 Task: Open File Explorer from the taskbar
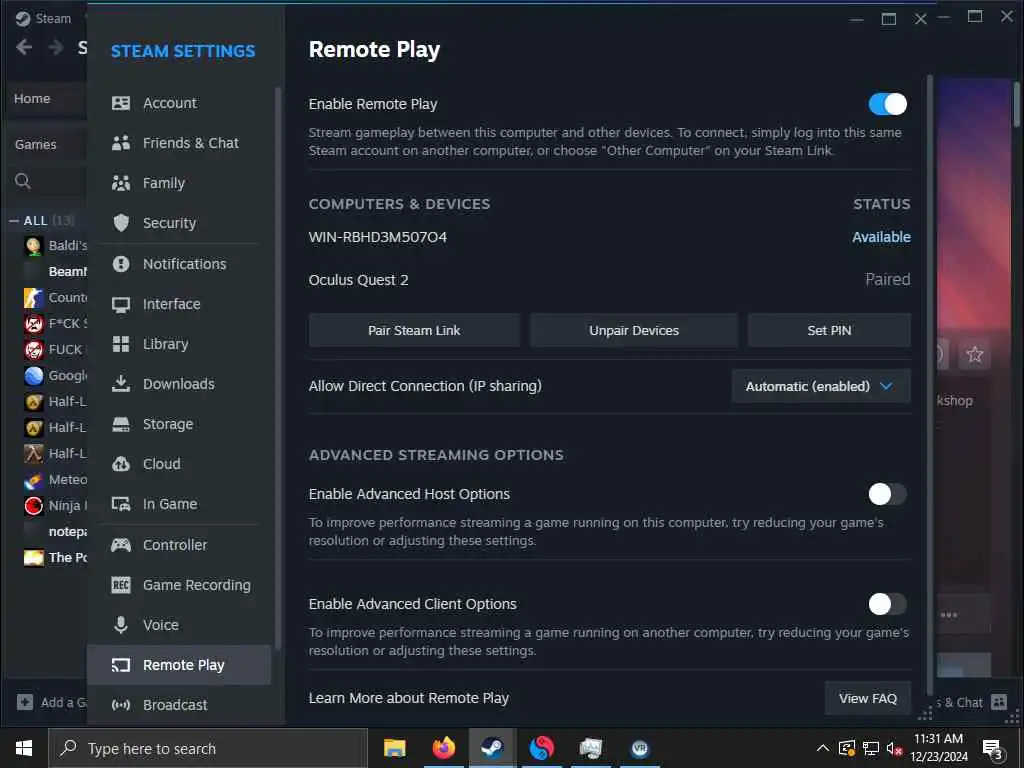click(x=394, y=748)
